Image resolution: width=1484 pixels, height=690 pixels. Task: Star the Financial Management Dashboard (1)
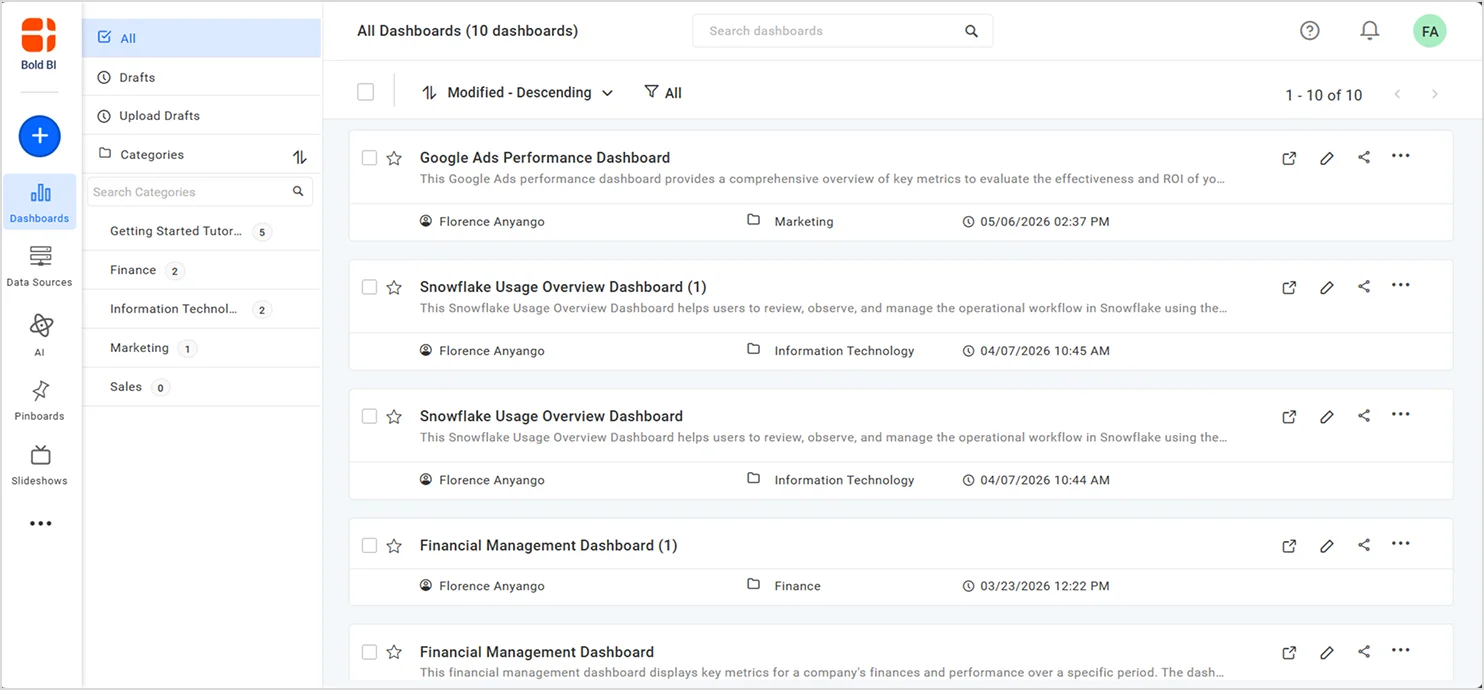tap(394, 545)
